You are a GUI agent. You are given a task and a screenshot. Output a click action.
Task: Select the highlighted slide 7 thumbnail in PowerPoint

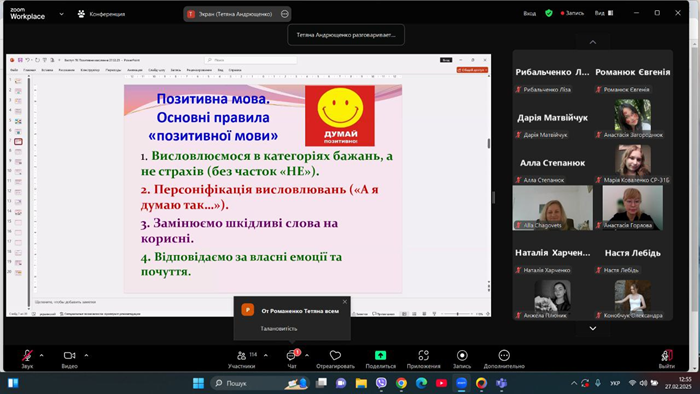tap(18, 141)
